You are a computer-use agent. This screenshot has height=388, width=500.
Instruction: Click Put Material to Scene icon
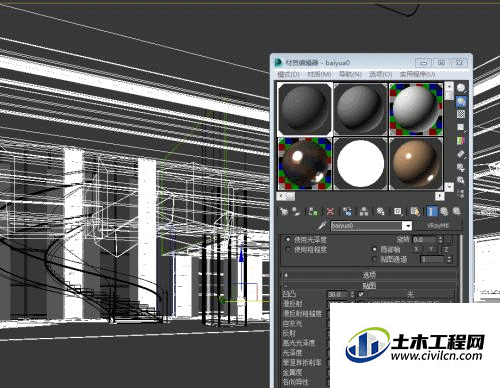[296, 211]
